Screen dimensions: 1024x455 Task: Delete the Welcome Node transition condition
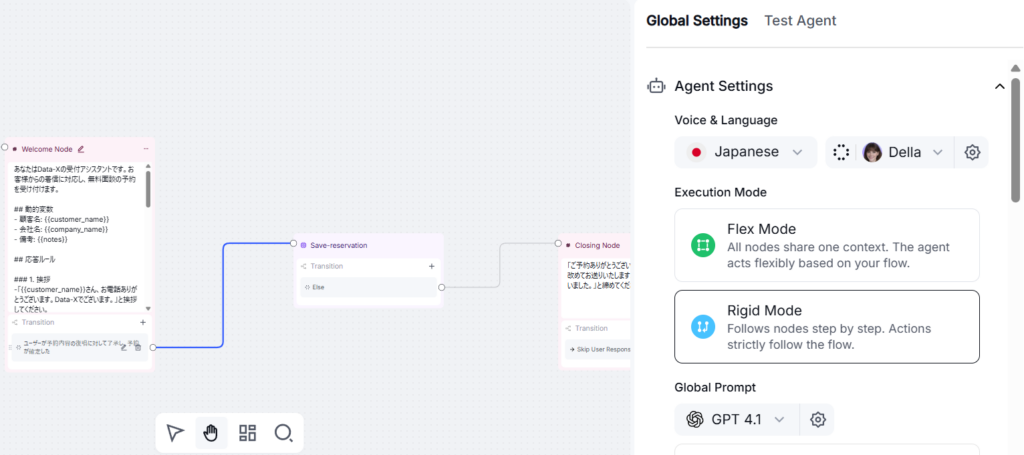138,347
